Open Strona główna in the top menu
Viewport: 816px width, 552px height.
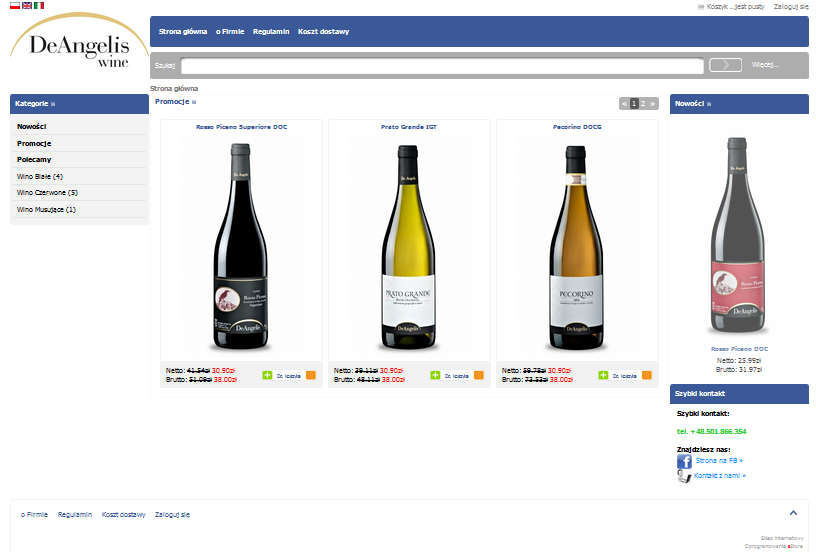click(183, 32)
